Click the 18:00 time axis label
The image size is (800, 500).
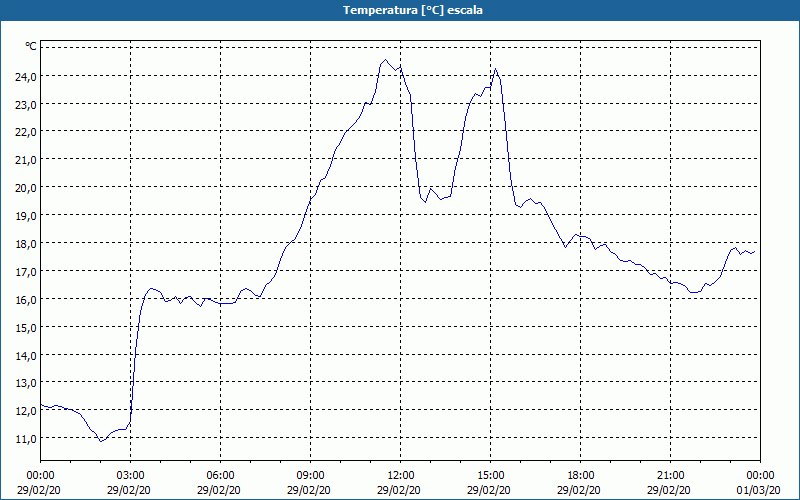click(x=581, y=476)
